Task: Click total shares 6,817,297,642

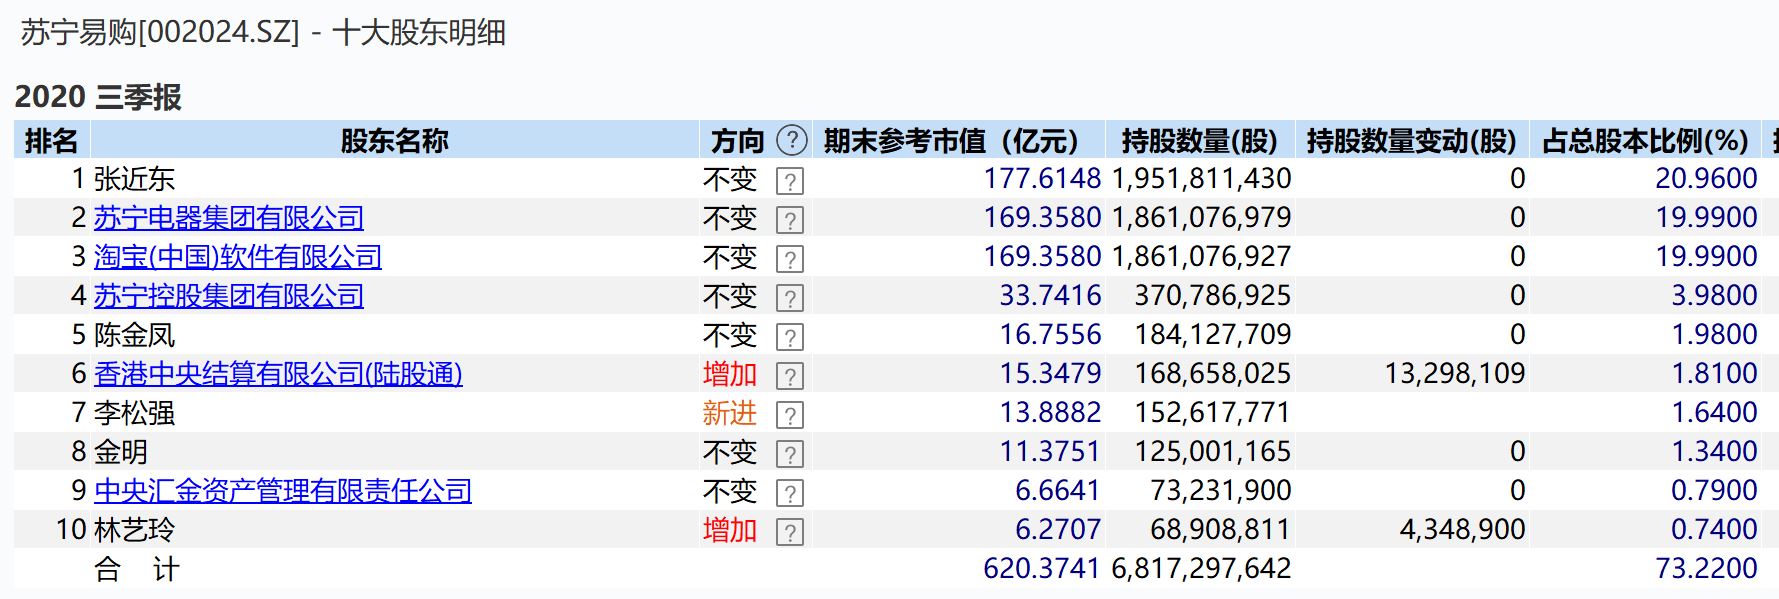Action: pos(1201,569)
